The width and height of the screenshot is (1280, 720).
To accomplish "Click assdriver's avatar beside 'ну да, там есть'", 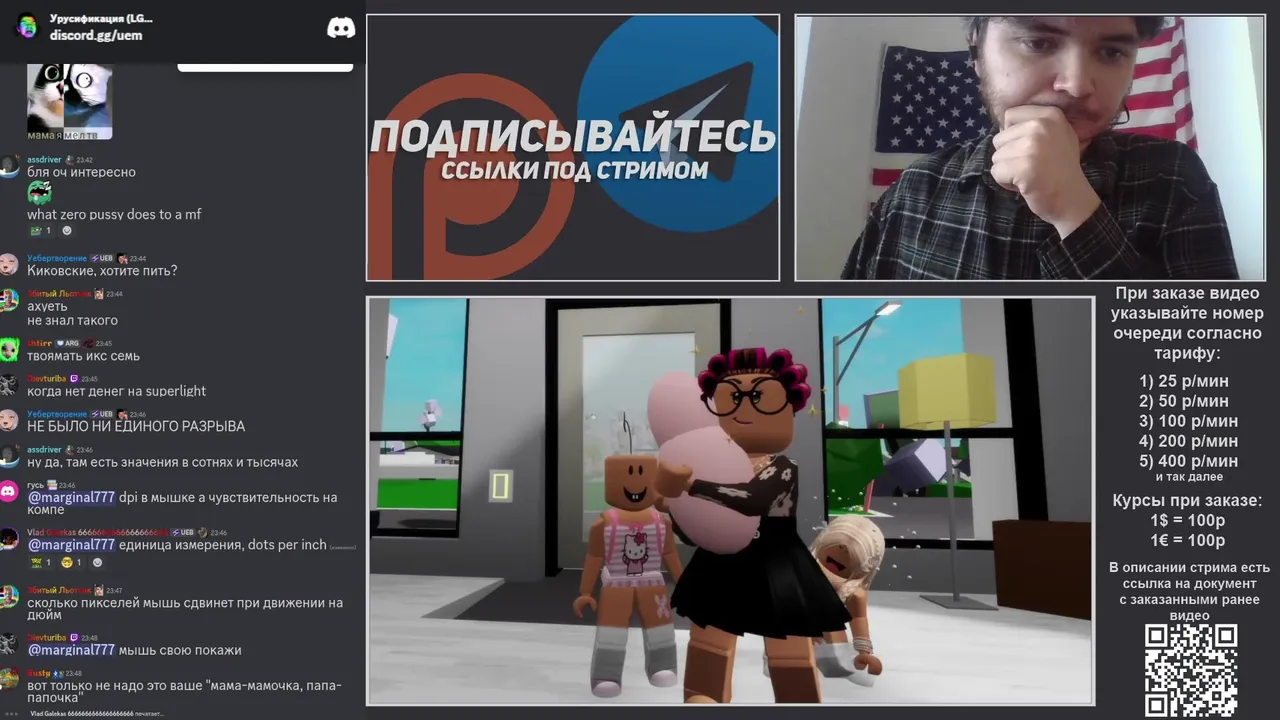I will [9, 456].
